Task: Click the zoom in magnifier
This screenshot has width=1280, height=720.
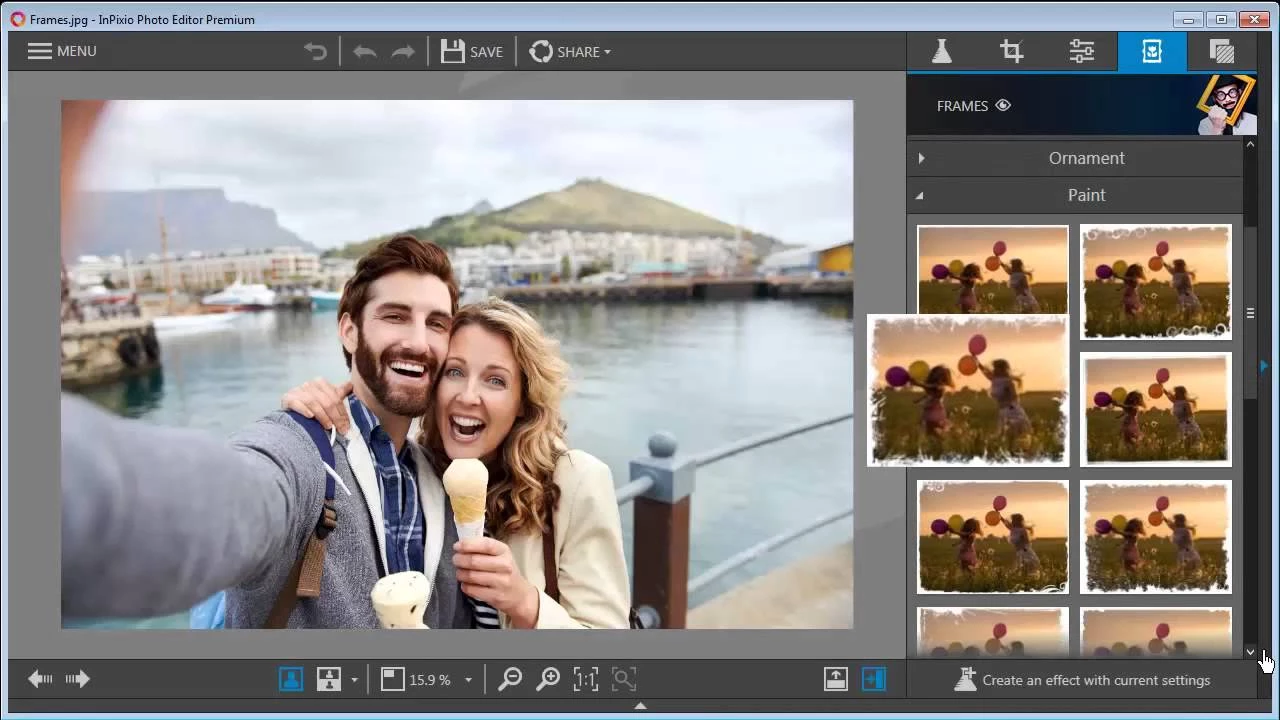Action: pos(548,680)
